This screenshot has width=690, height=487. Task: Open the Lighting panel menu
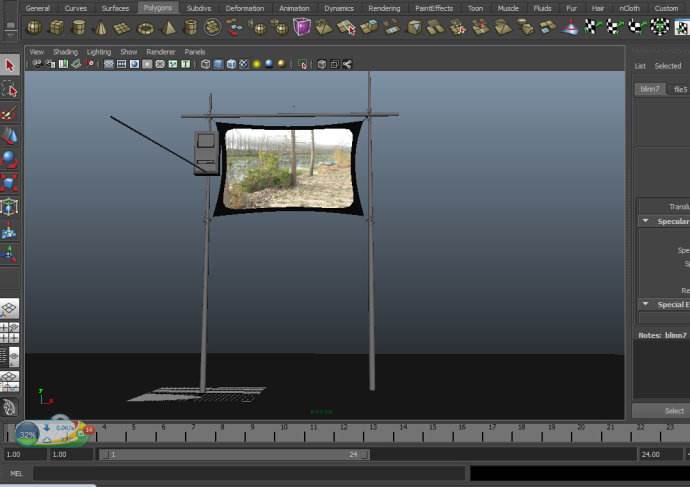(x=99, y=52)
